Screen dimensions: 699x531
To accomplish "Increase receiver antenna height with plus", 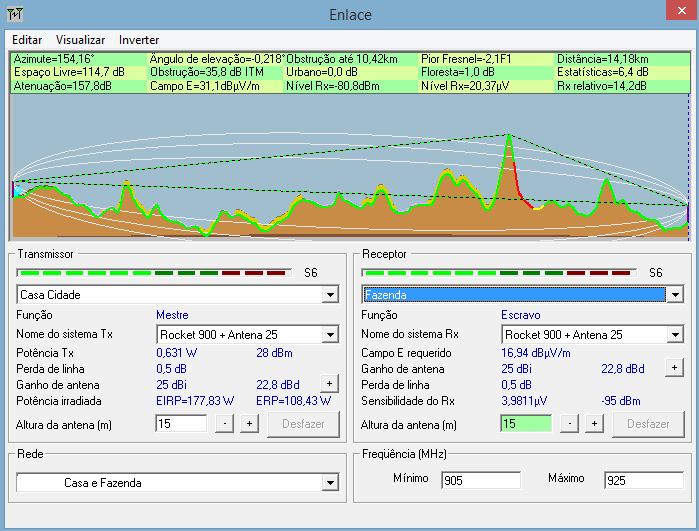I will [x=594, y=424].
